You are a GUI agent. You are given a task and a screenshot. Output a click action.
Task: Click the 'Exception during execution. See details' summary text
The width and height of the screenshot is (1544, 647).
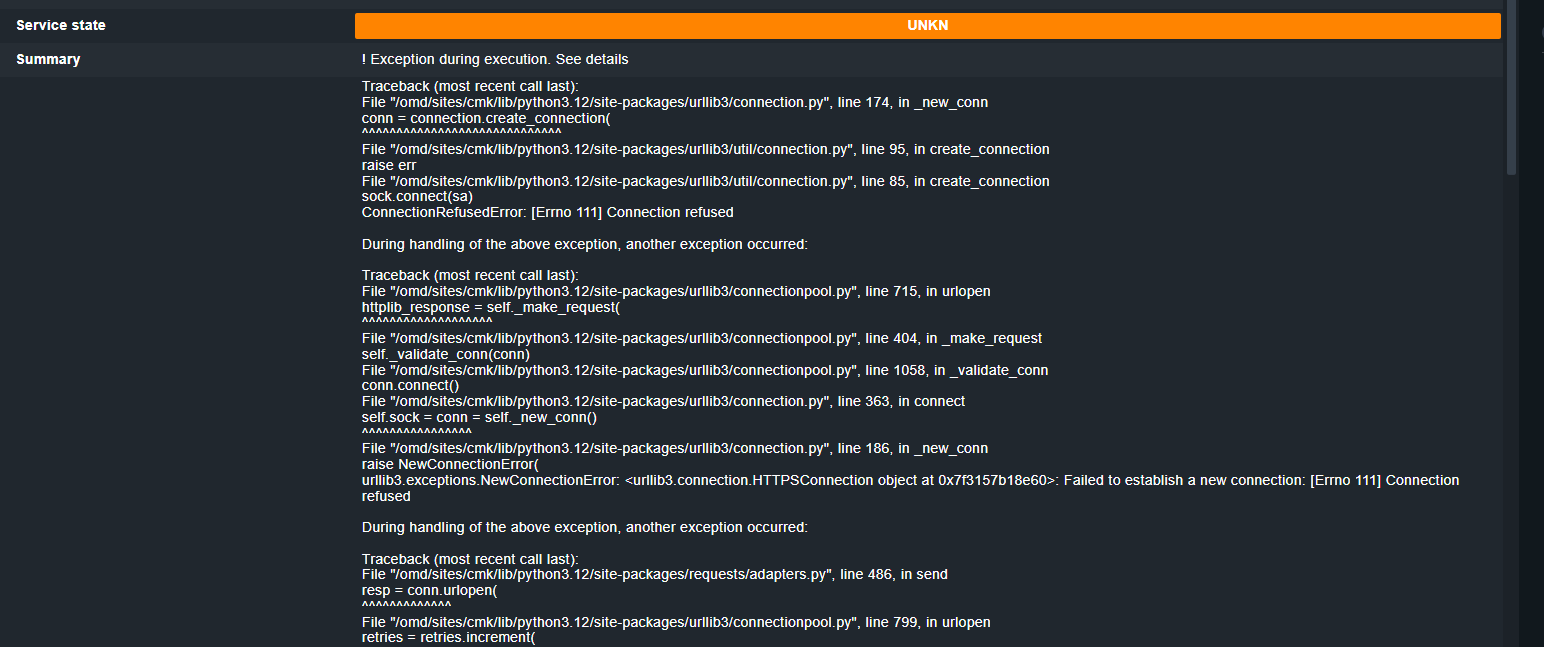pos(495,60)
